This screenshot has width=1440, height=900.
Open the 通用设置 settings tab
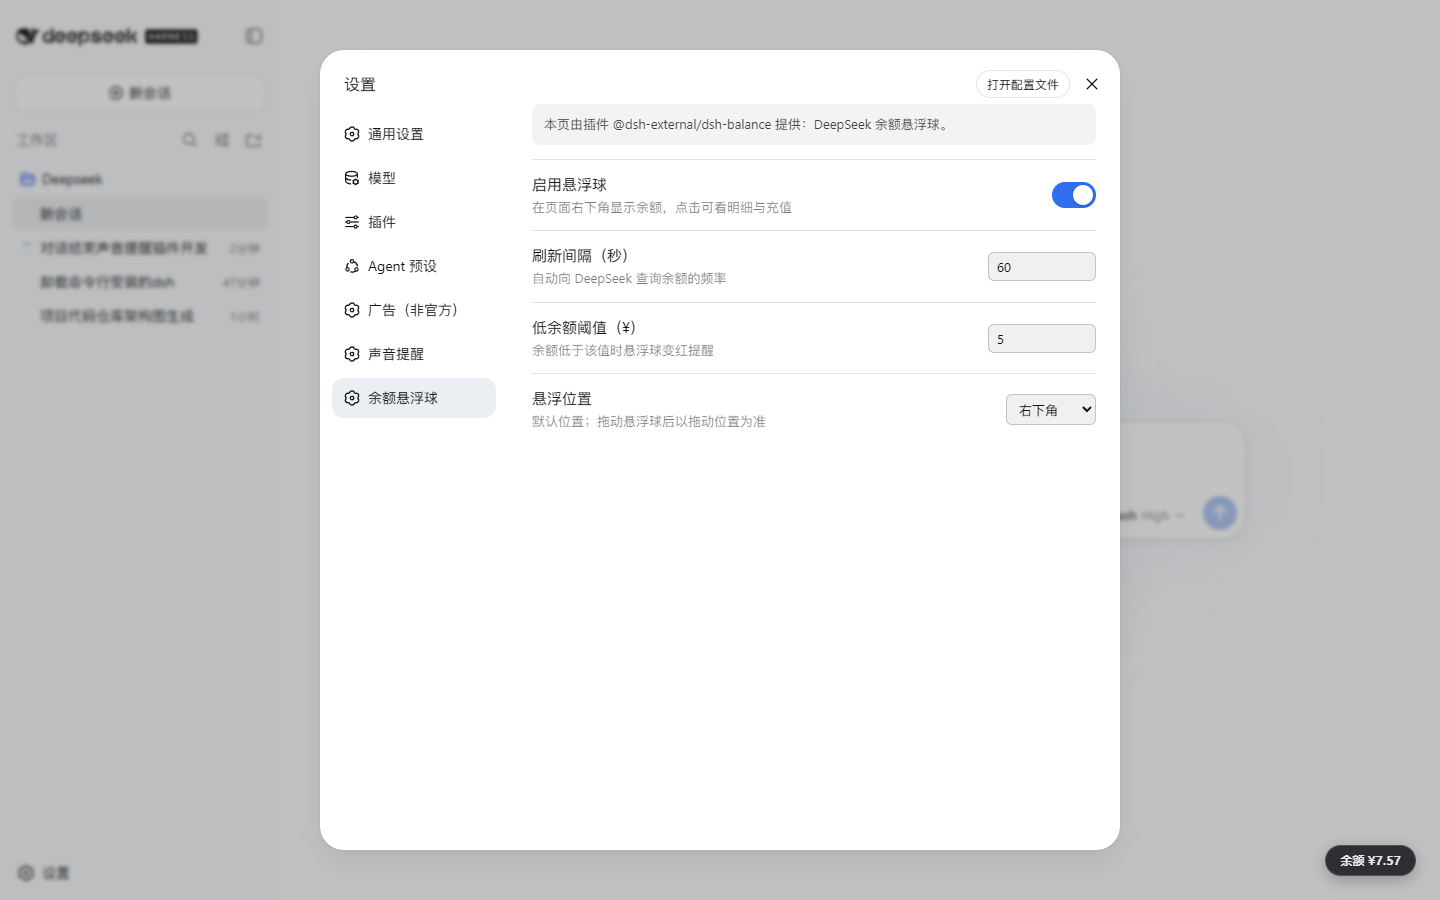[414, 134]
